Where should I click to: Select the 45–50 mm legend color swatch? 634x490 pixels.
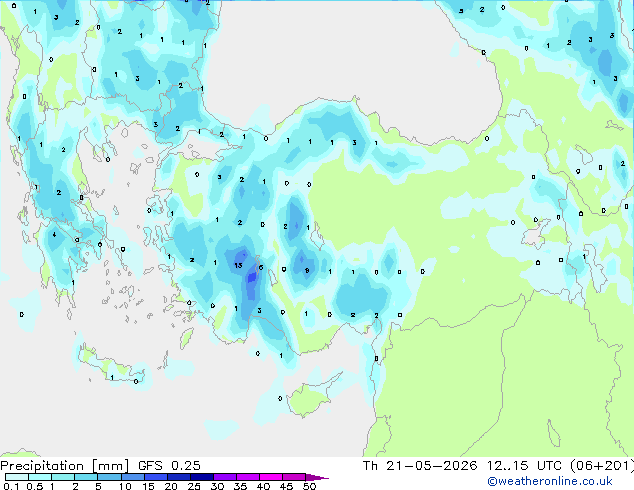(294, 477)
